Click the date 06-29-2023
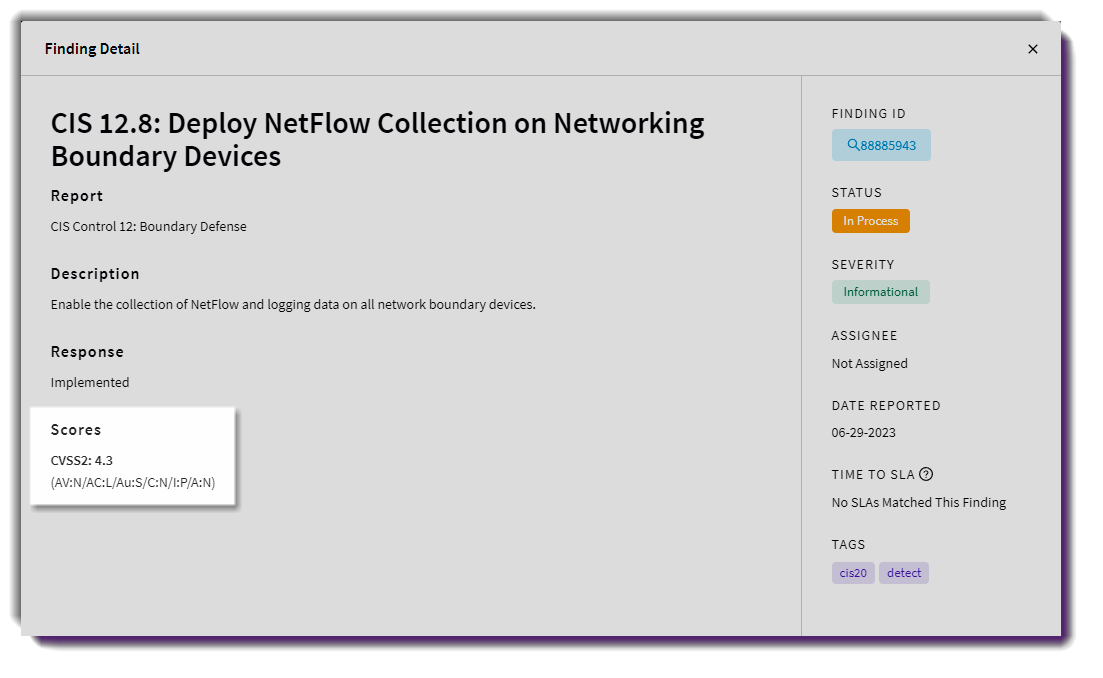This screenshot has height=678, width=1103. pyautogui.click(x=863, y=433)
